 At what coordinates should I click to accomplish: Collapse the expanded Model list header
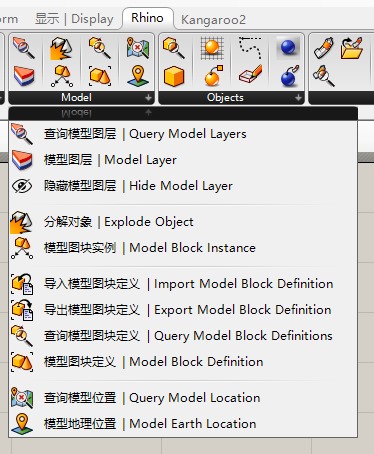(183, 113)
